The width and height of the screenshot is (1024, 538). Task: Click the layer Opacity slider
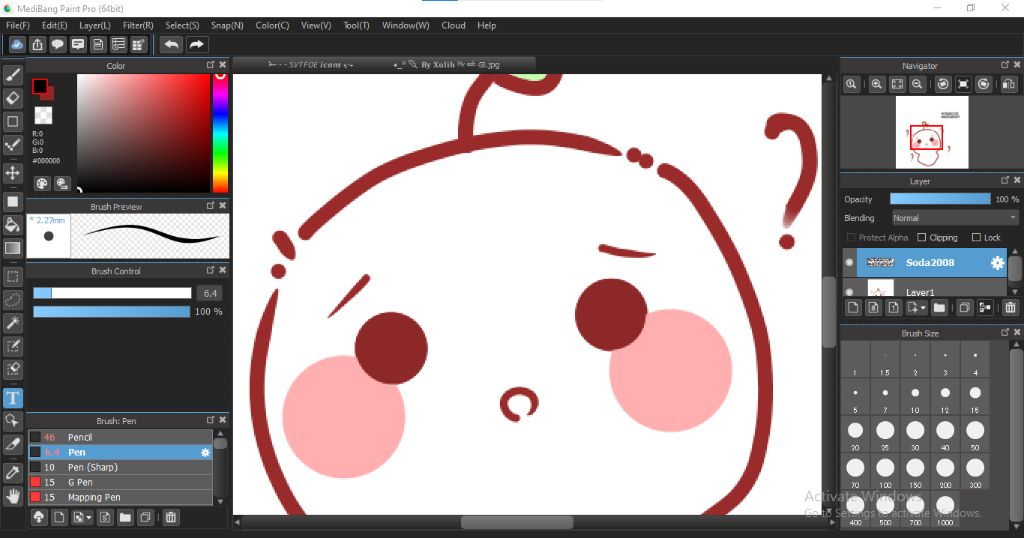940,199
